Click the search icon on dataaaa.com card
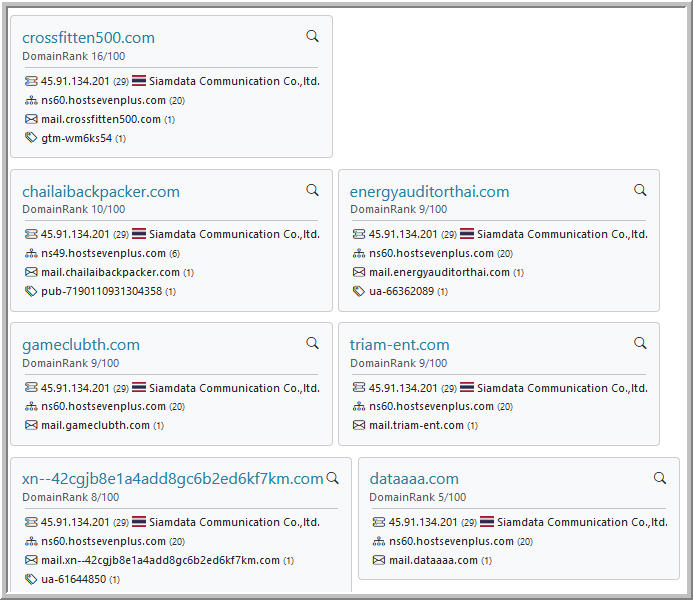Viewport: 693px width, 600px height. tap(660, 478)
